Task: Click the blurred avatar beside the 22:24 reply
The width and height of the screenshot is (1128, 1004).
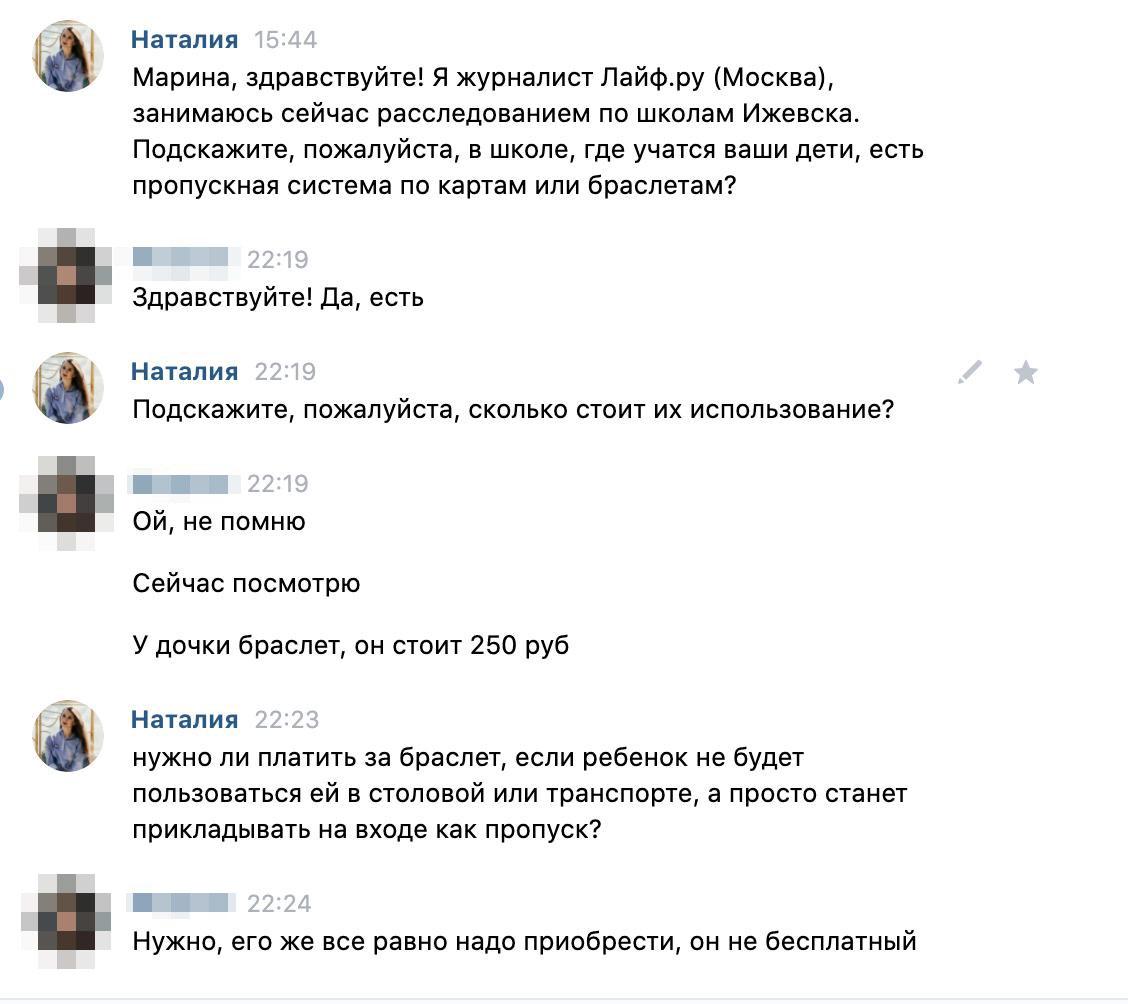Action: (x=67, y=916)
